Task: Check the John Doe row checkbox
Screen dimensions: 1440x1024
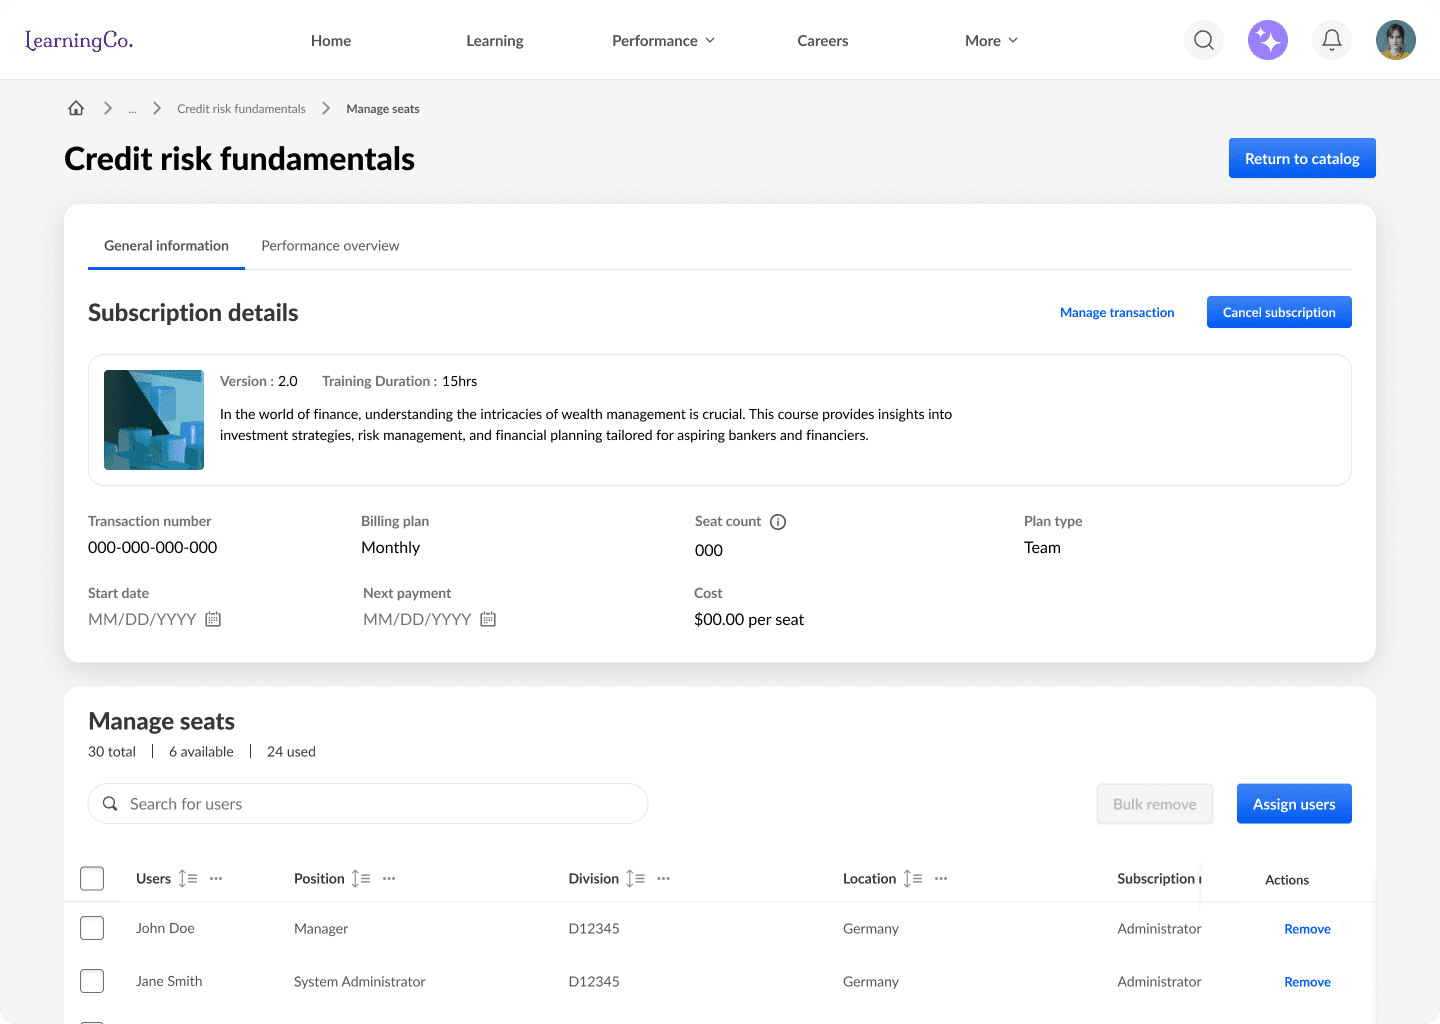Action: (x=92, y=928)
